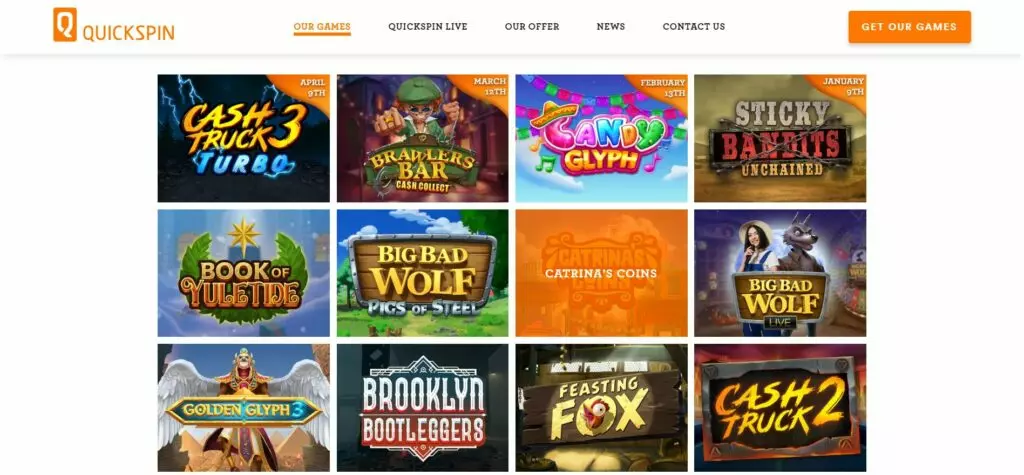This screenshot has width=1024, height=475.
Task: Open the Our Games menu item
Action: coord(322,27)
